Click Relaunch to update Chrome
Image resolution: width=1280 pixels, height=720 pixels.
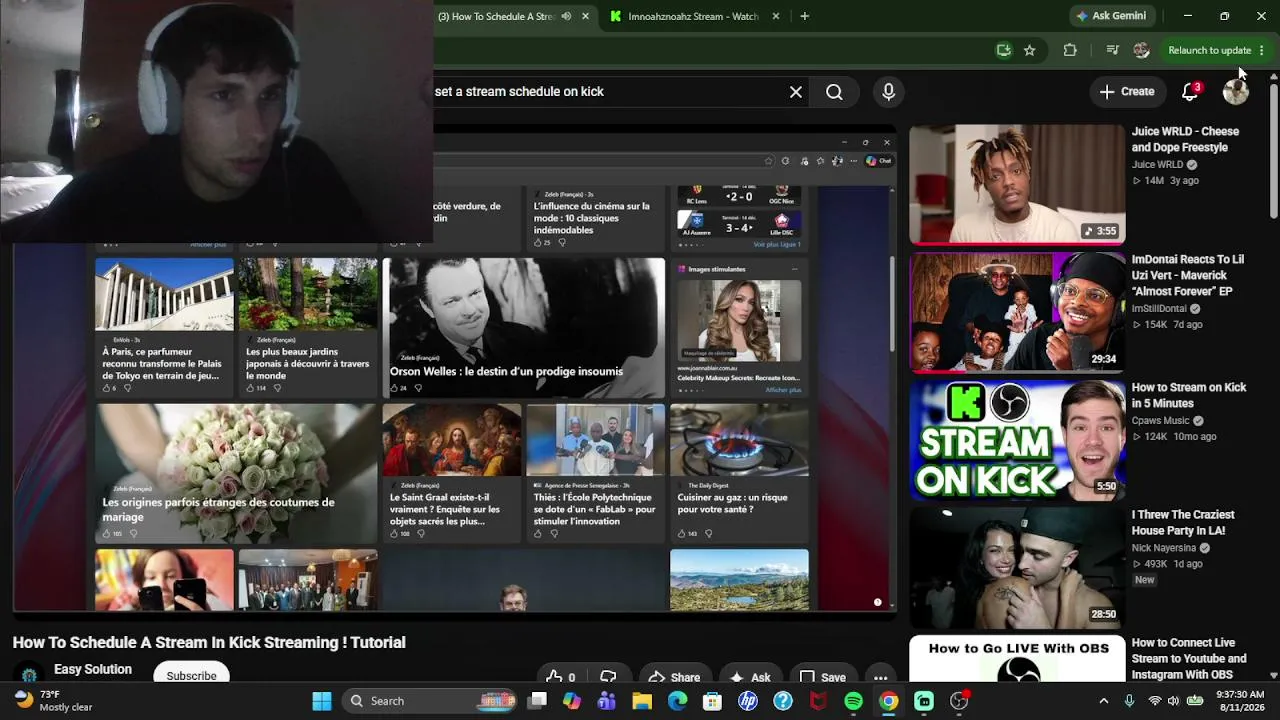coord(1209,50)
